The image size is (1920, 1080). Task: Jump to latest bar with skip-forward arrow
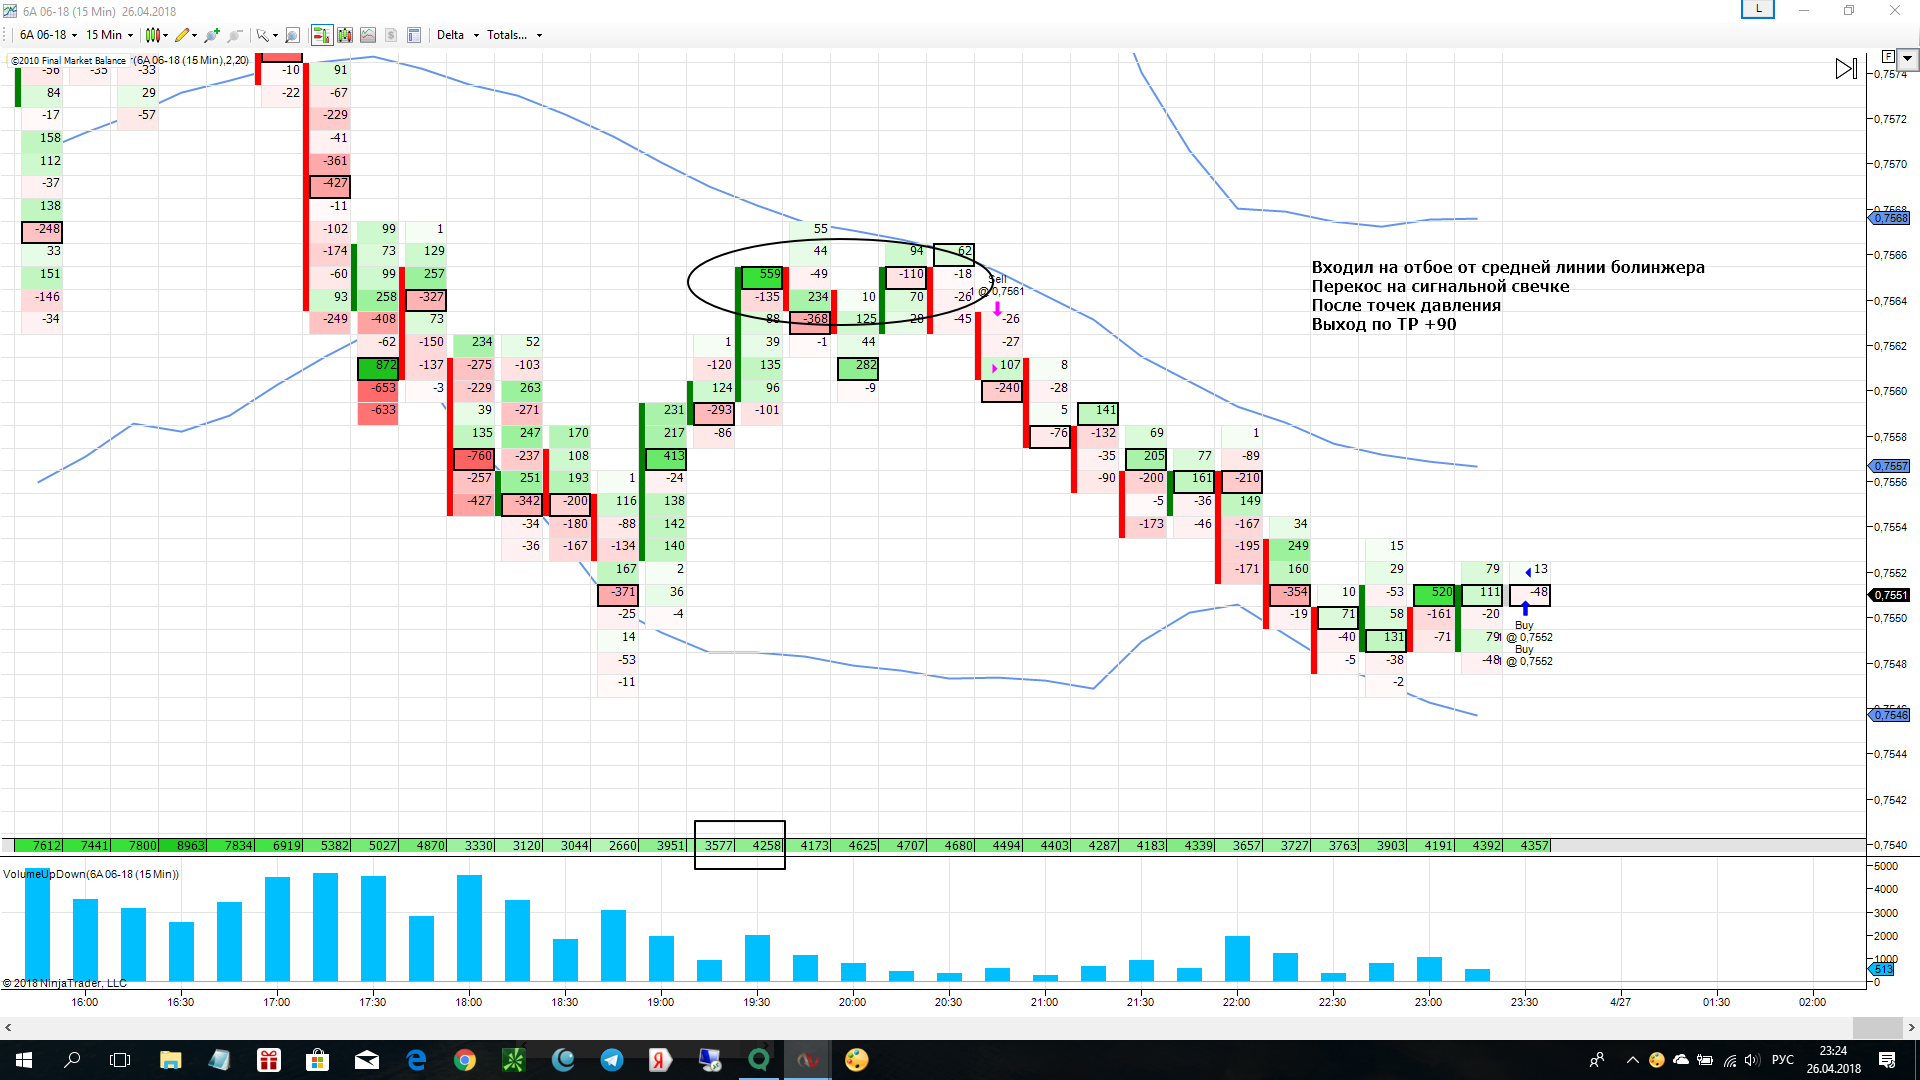click(x=1846, y=68)
